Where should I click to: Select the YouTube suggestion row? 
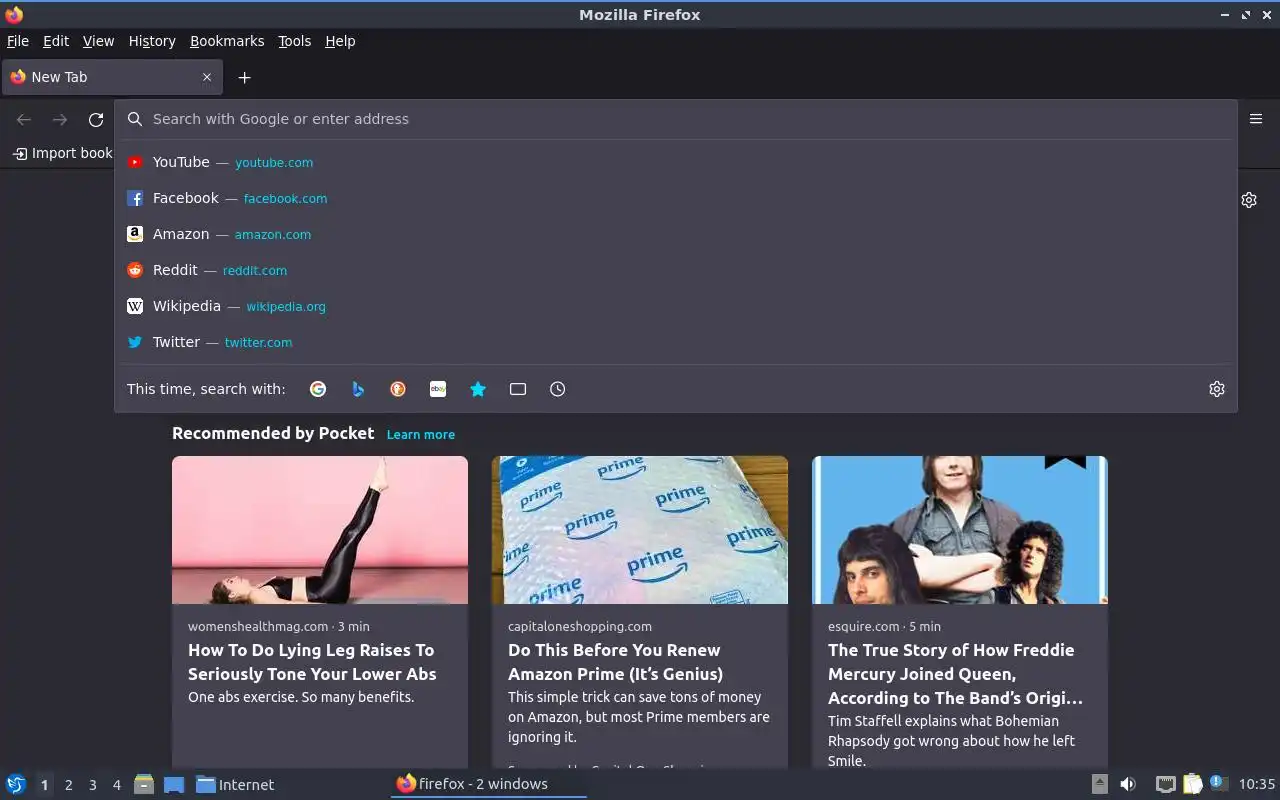click(676, 162)
